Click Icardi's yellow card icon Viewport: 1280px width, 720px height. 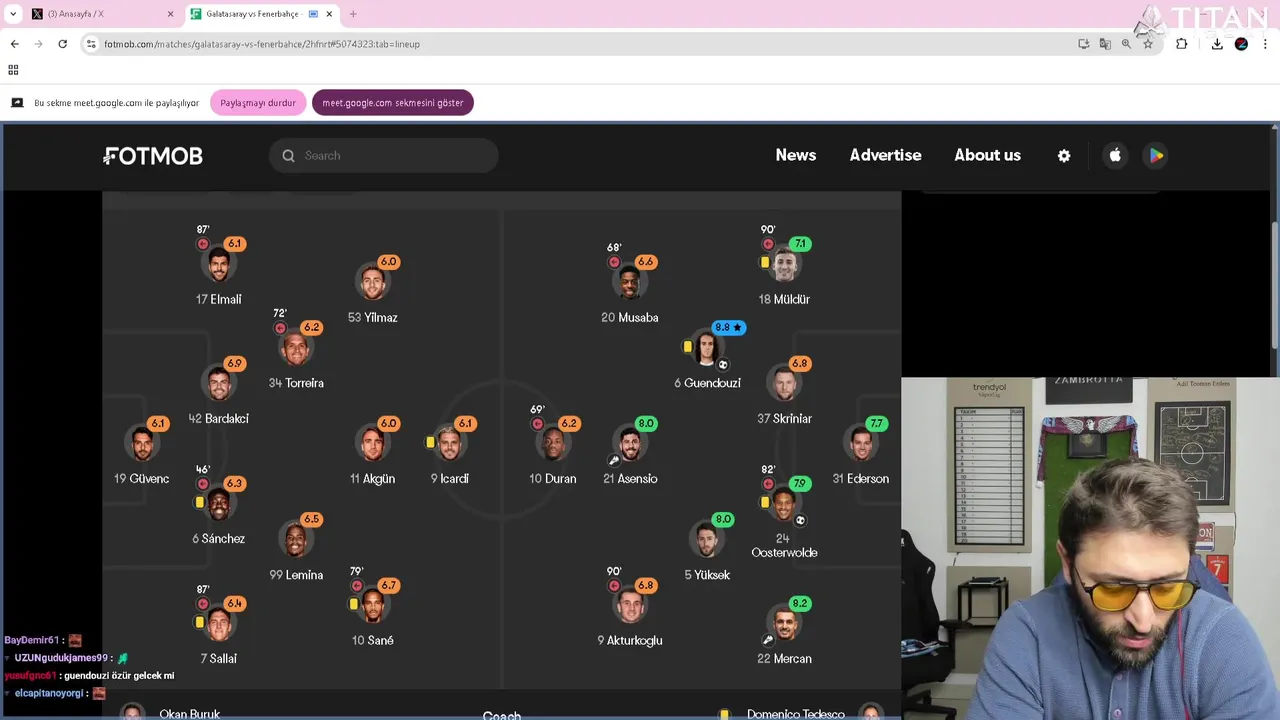coord(430,442)
